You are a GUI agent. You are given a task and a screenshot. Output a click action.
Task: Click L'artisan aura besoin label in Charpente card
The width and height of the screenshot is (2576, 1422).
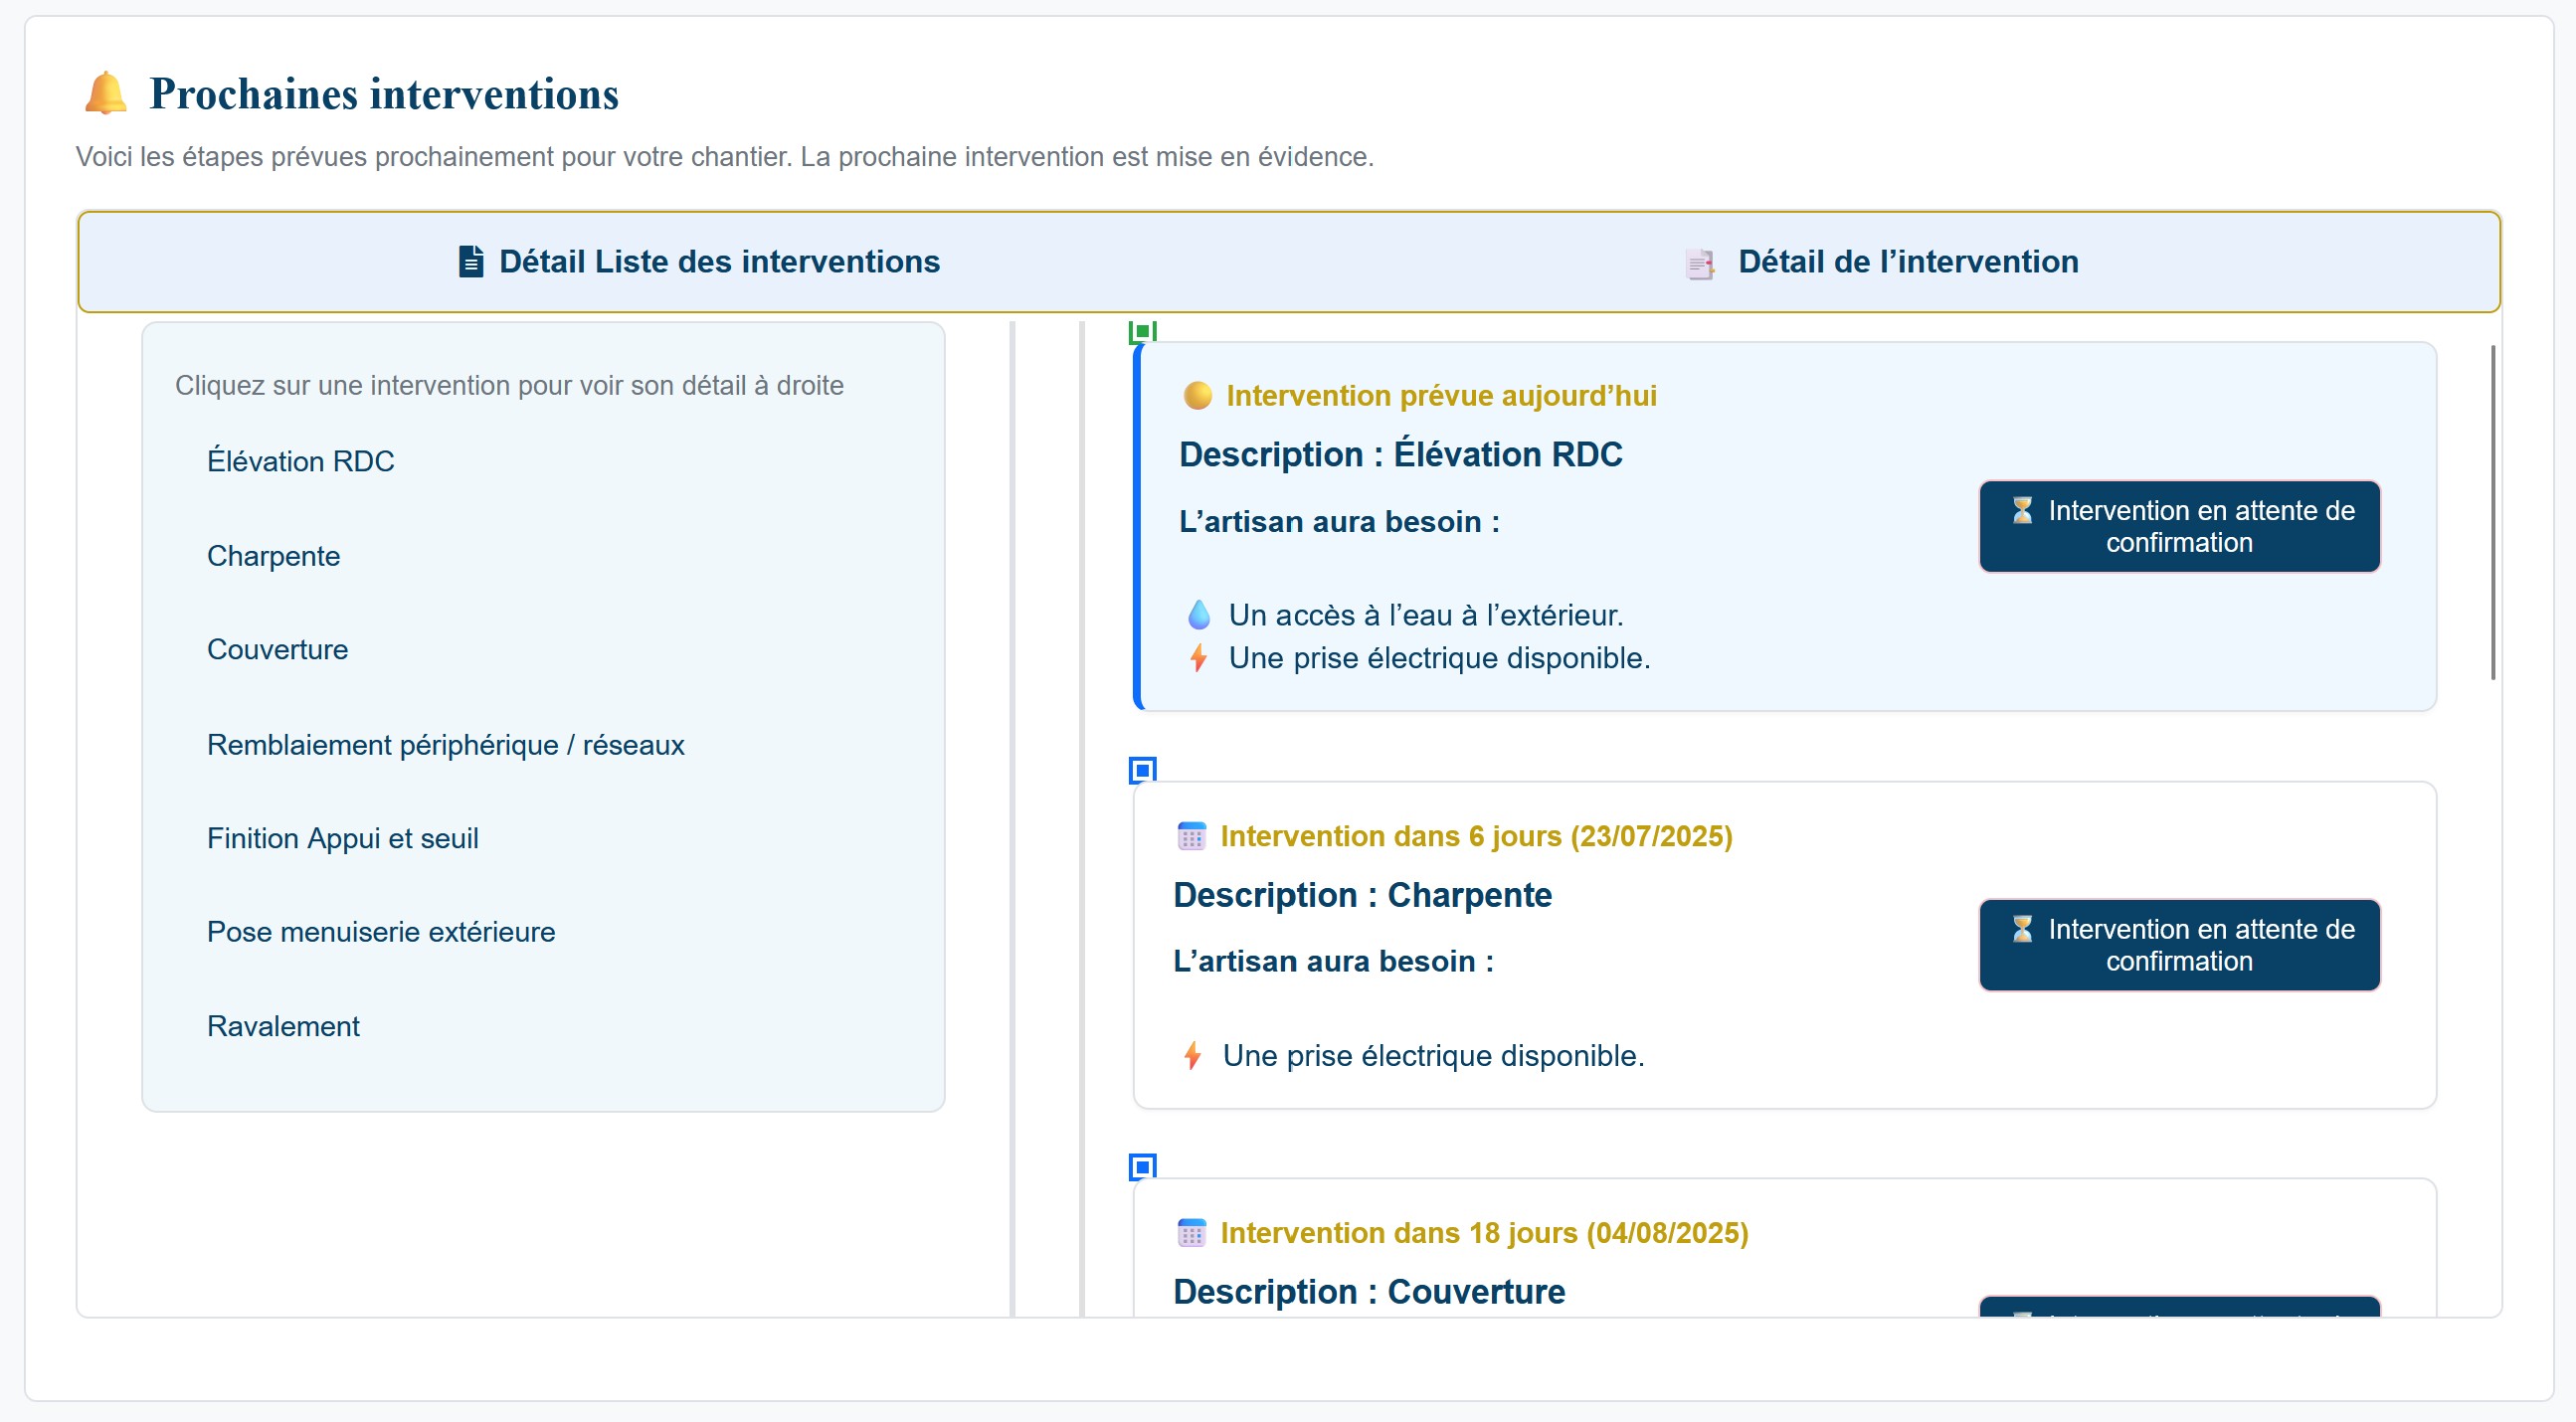1333,961
